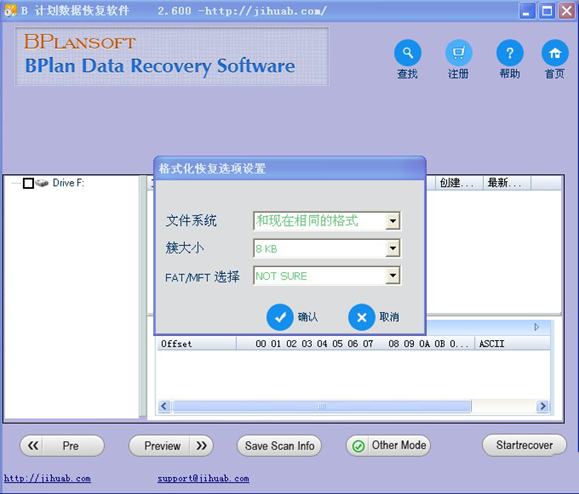The width and height of the screenshot is (579, 494).
Task: Click the Drive F: disk icon
Action: [42, 183]
